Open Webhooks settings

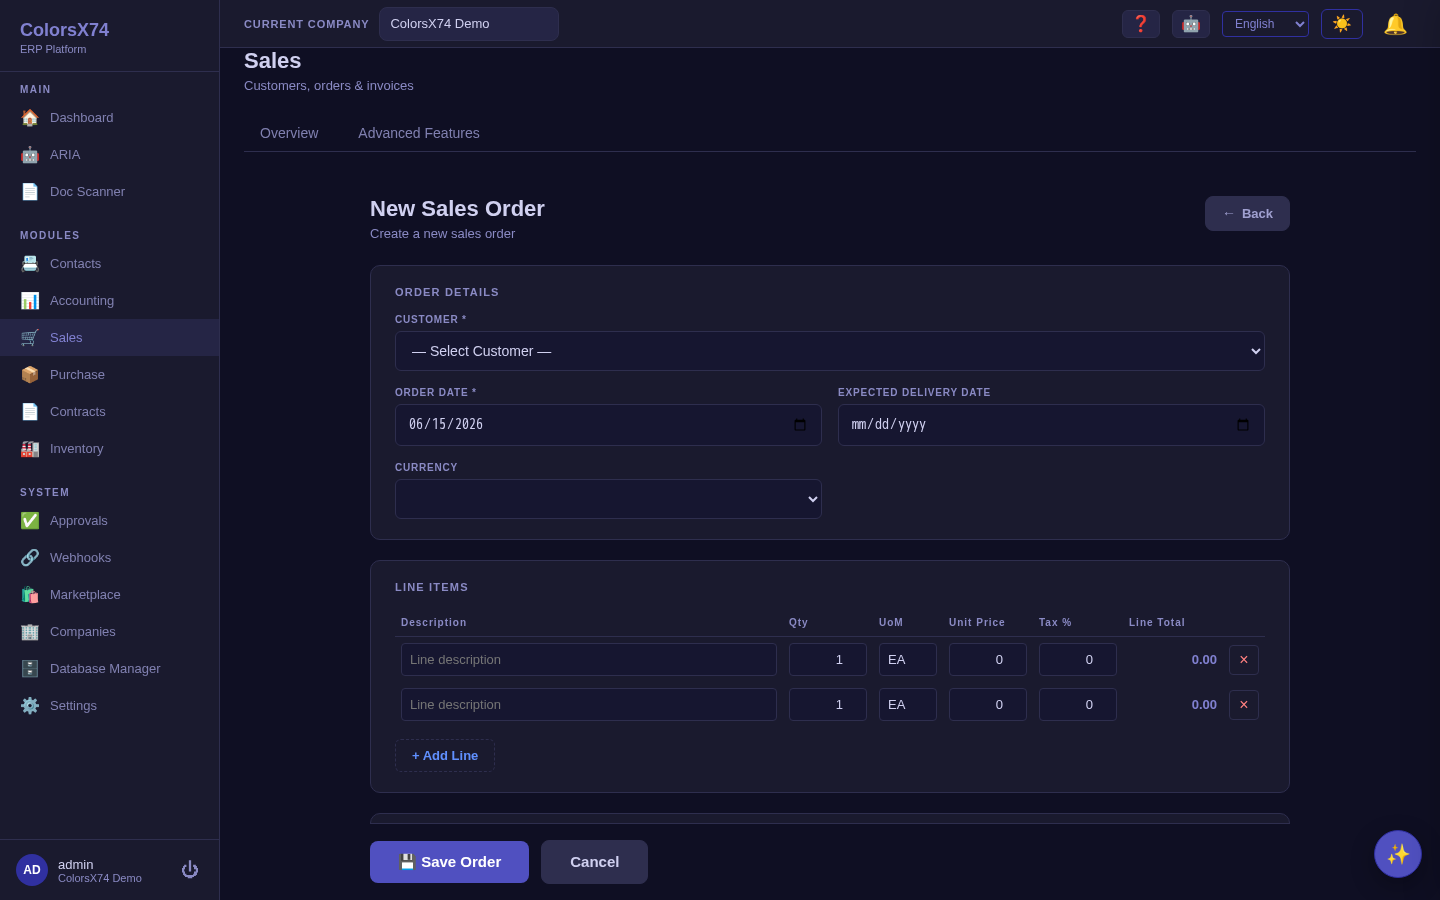coord(109,558)
